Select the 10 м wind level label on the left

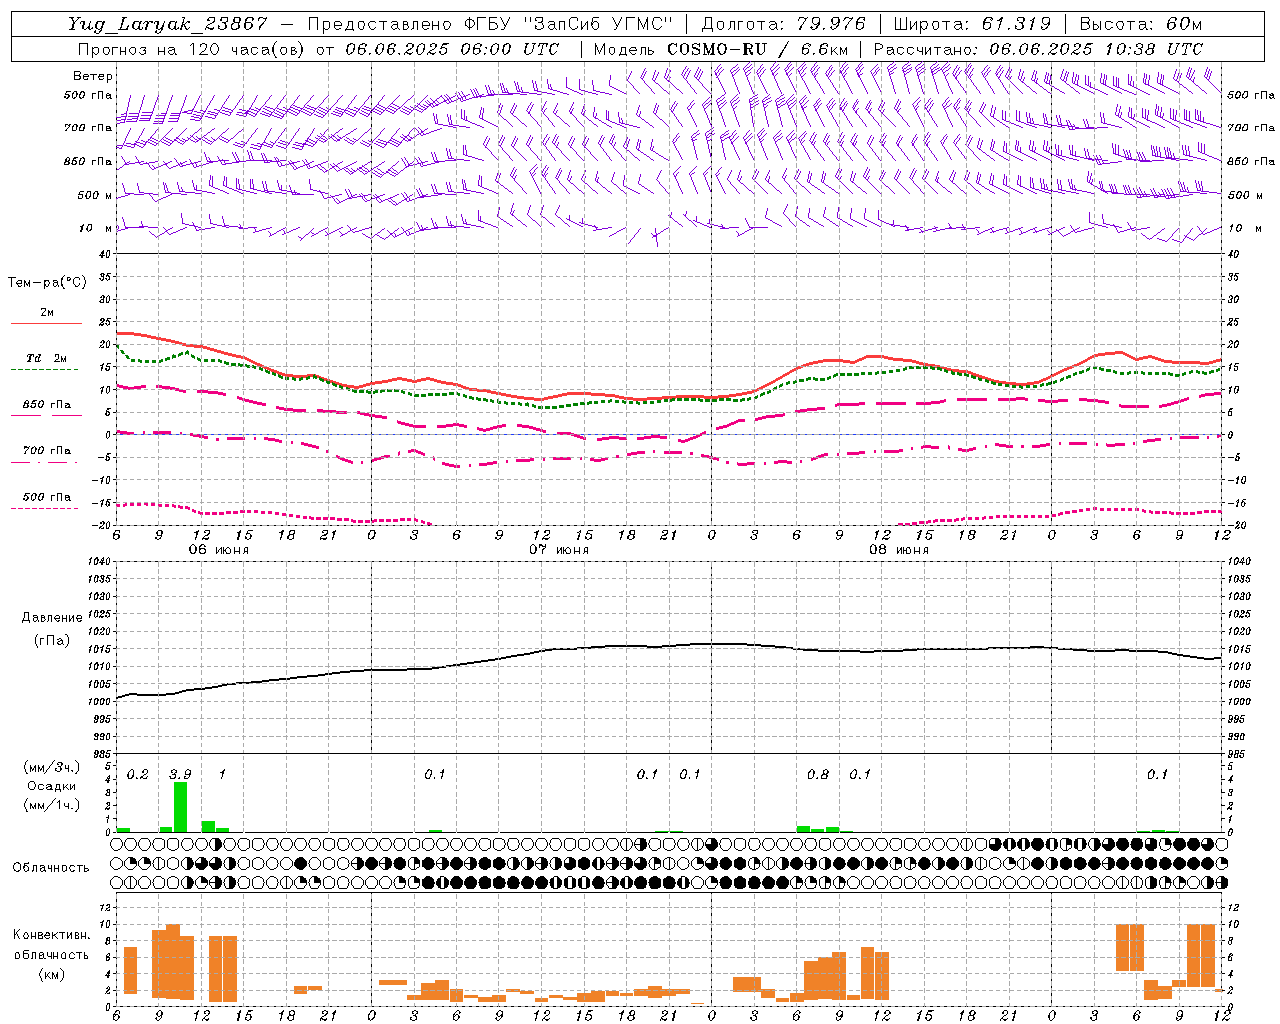pos(96,229)
